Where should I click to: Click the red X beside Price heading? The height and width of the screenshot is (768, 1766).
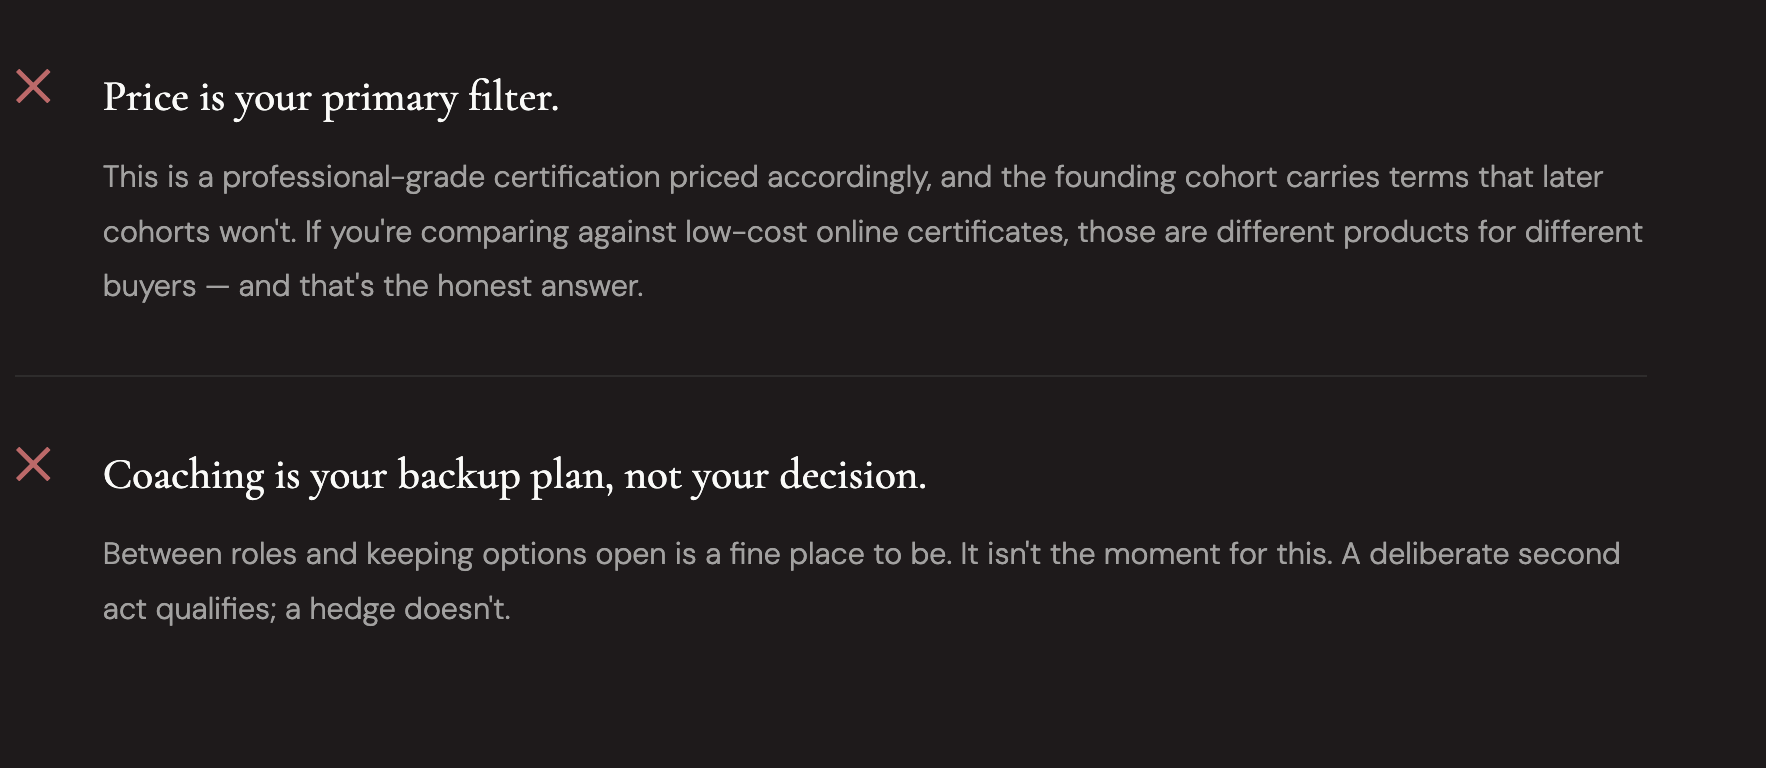tap(33, 87)
